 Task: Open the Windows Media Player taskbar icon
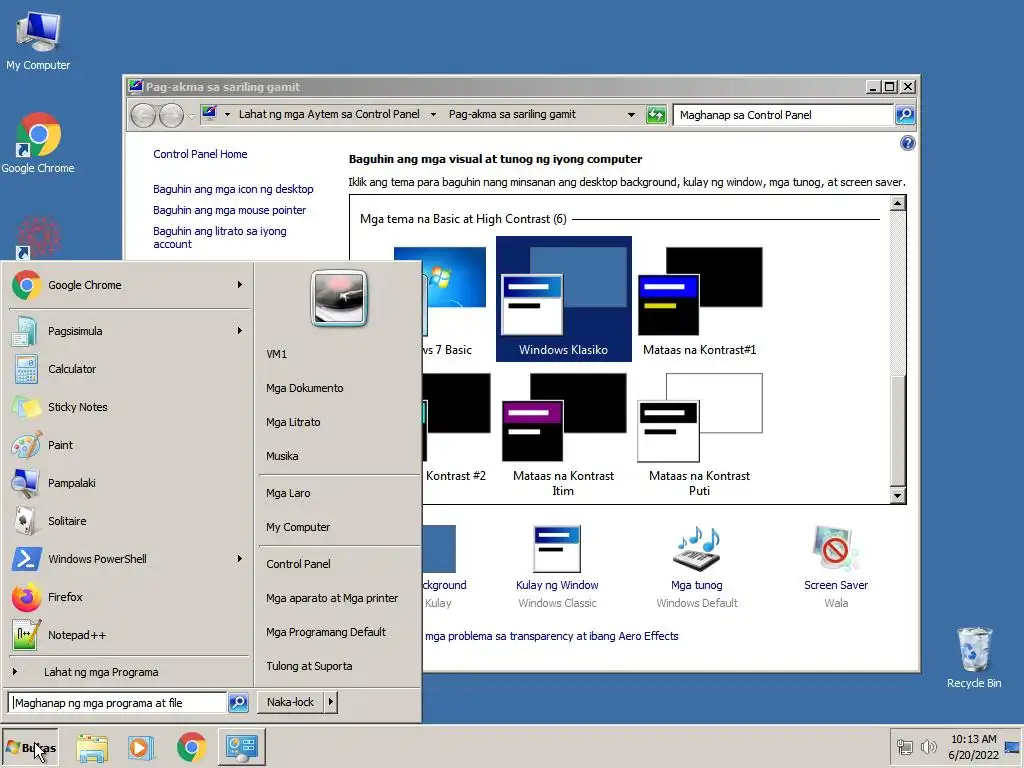pos(140,747)
